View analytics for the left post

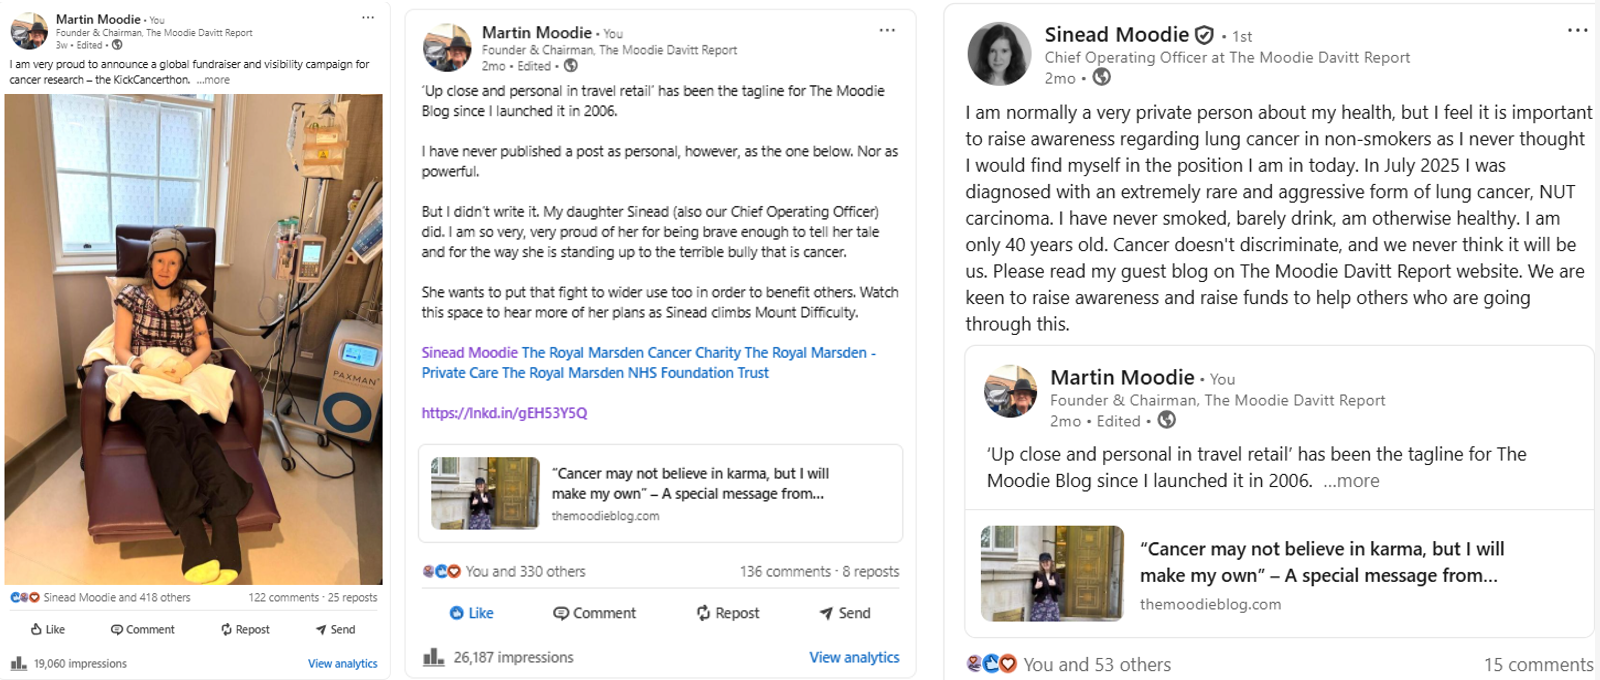[x=343, y=664]
